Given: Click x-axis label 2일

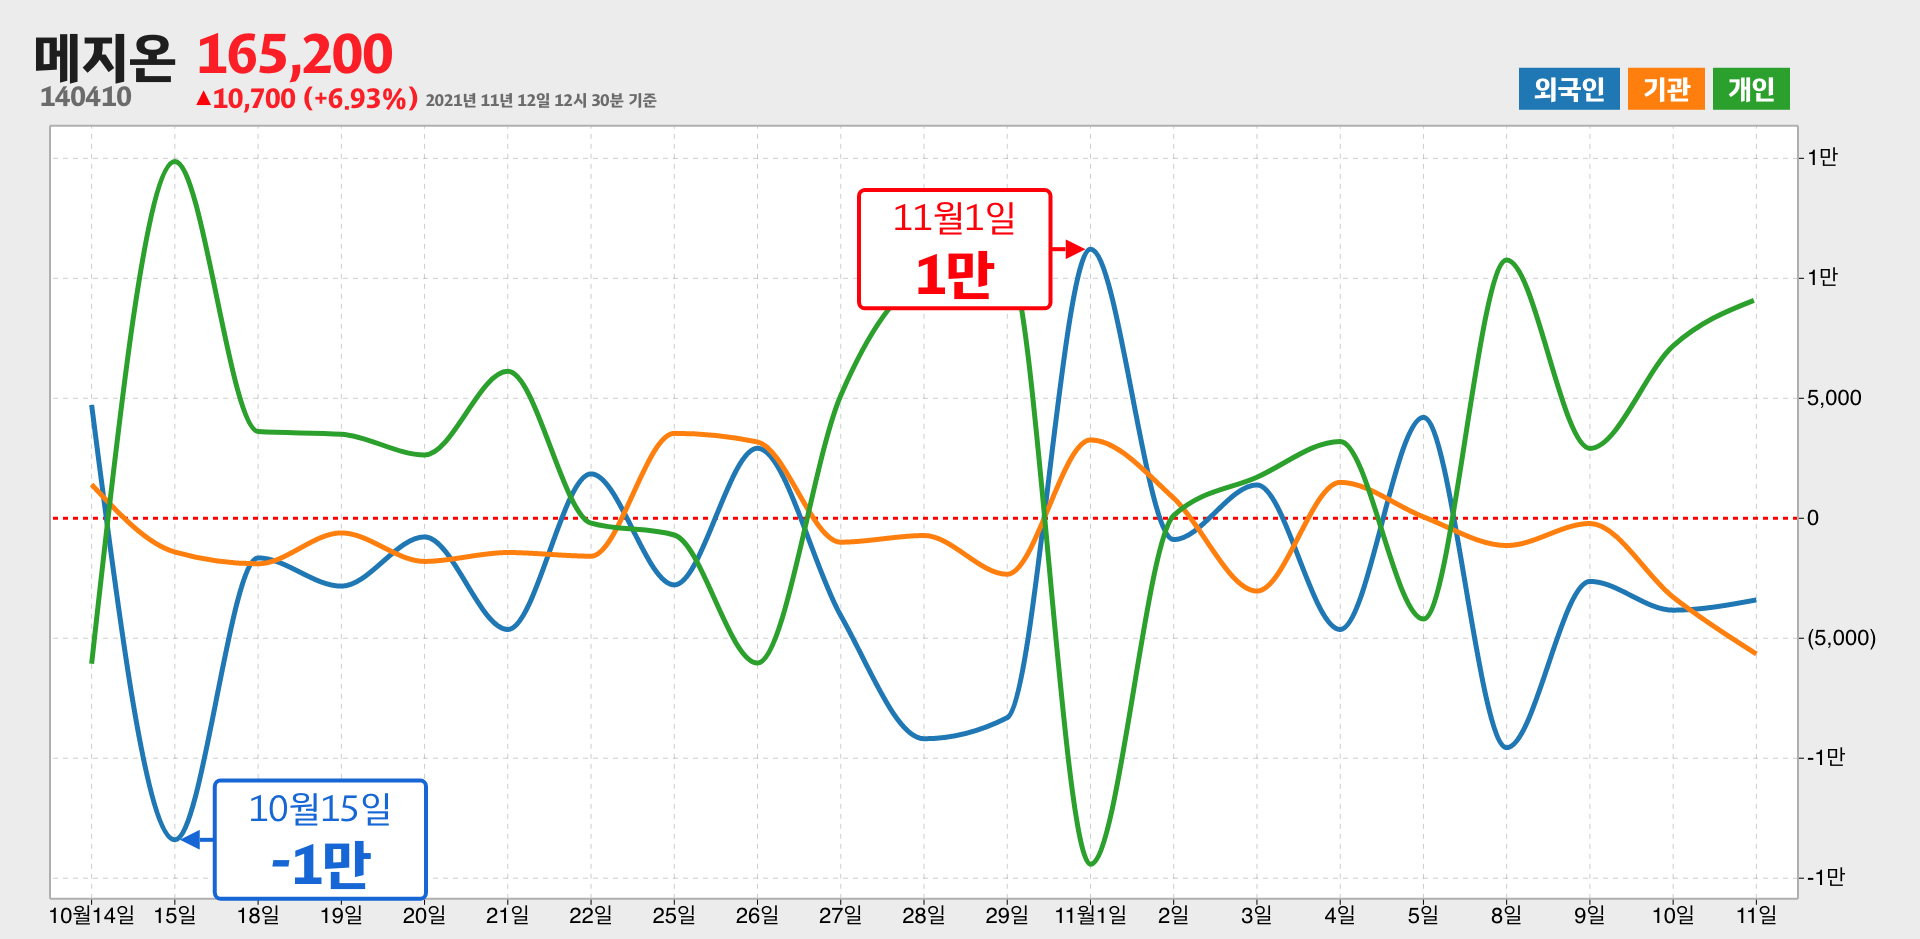Looking at the screenshot, I should click(1173, 915).
